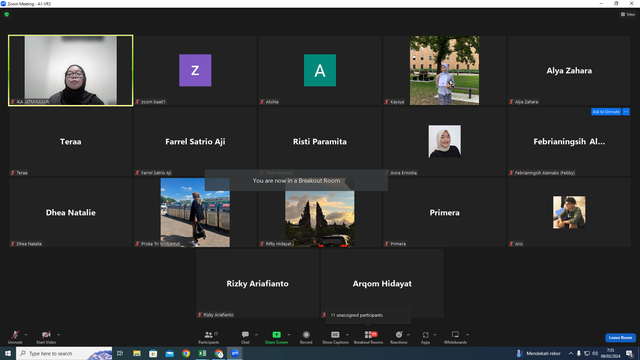The image size is (640, 360).
Task: Select Rizky Ariafianto's tile
Action: 258,283
